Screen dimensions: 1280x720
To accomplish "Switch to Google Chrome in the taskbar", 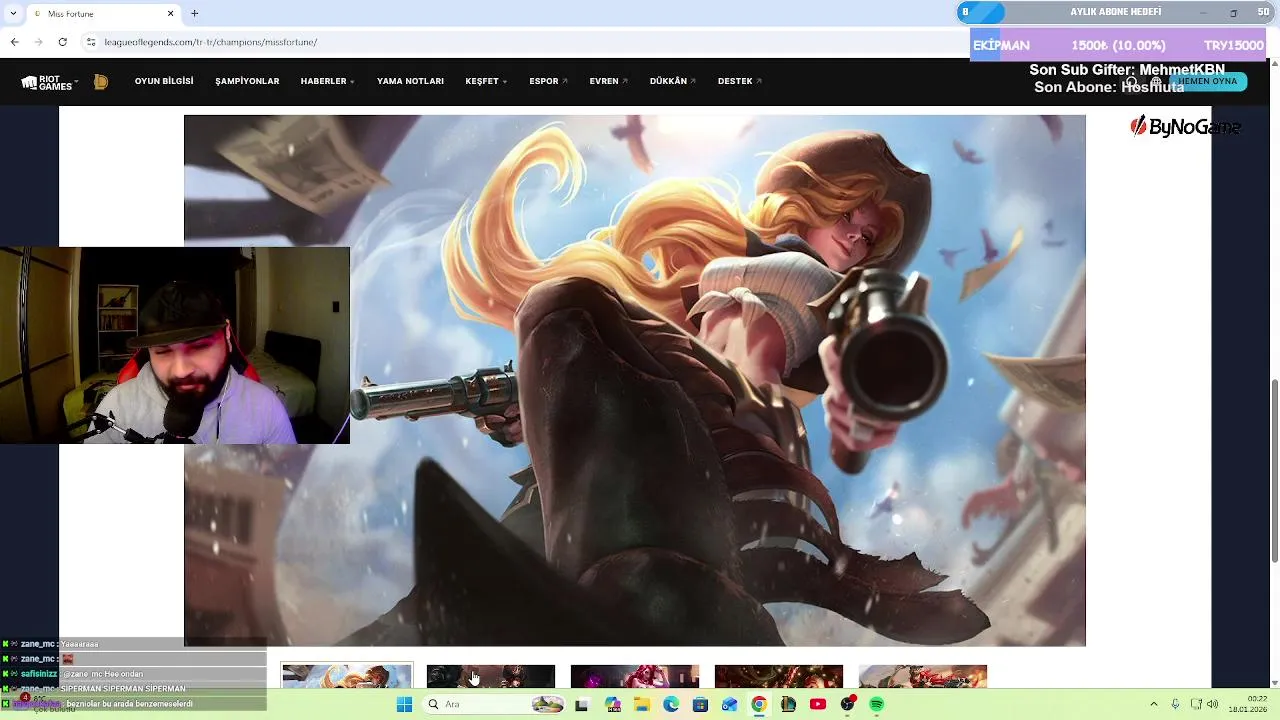I will tap(759, 704).
